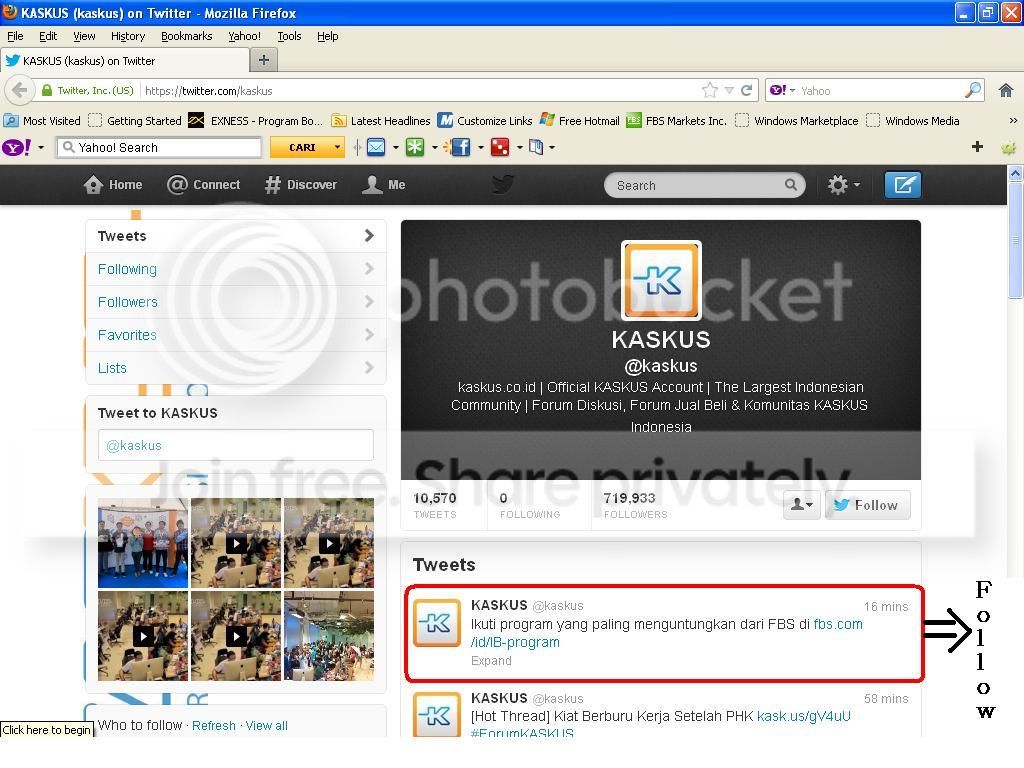Click the Twitter bird logo in navbar

tap(503, 185)
